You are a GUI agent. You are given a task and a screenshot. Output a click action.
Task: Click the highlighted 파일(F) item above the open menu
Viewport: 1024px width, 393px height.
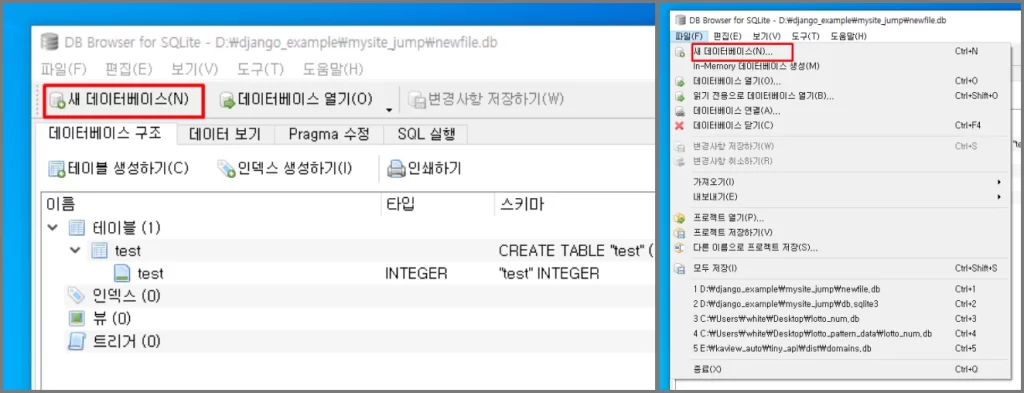[x=690, y=37]
